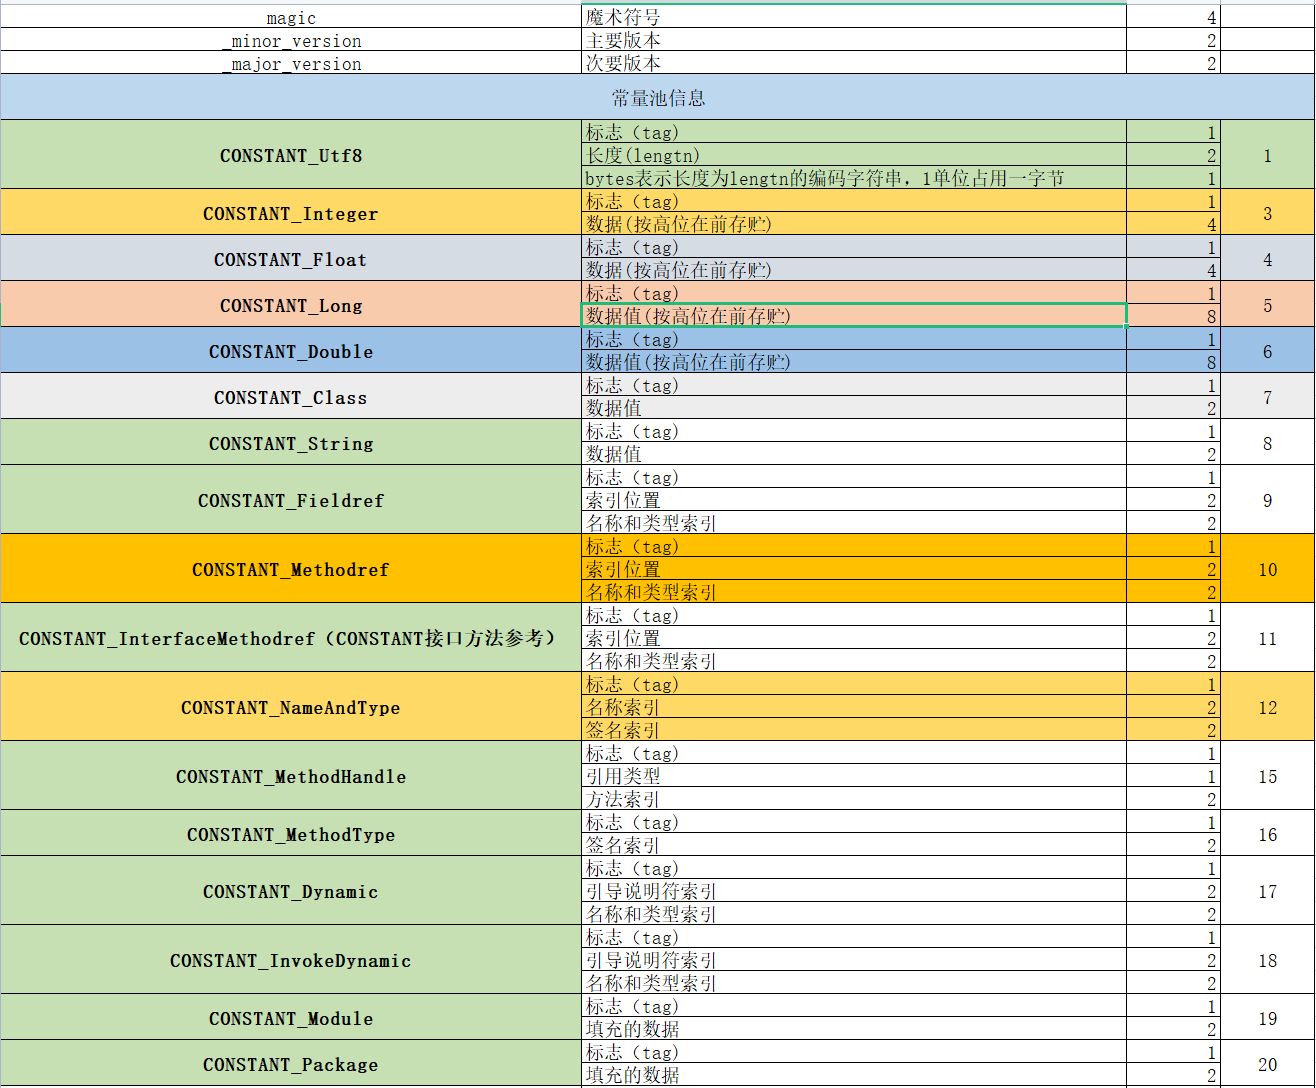Select the CONSTANT_Module cell

tap(291, 1018)
